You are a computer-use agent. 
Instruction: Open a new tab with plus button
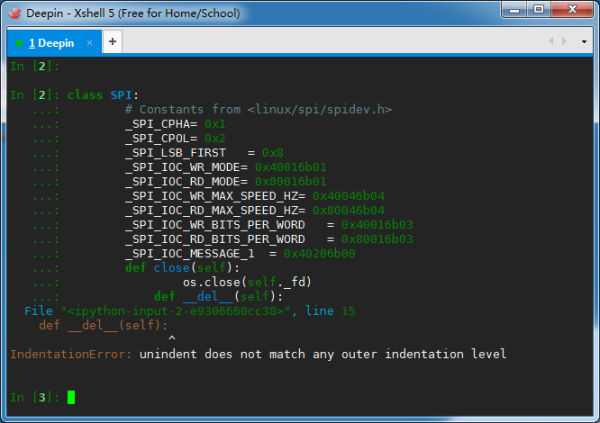point(112,41)
